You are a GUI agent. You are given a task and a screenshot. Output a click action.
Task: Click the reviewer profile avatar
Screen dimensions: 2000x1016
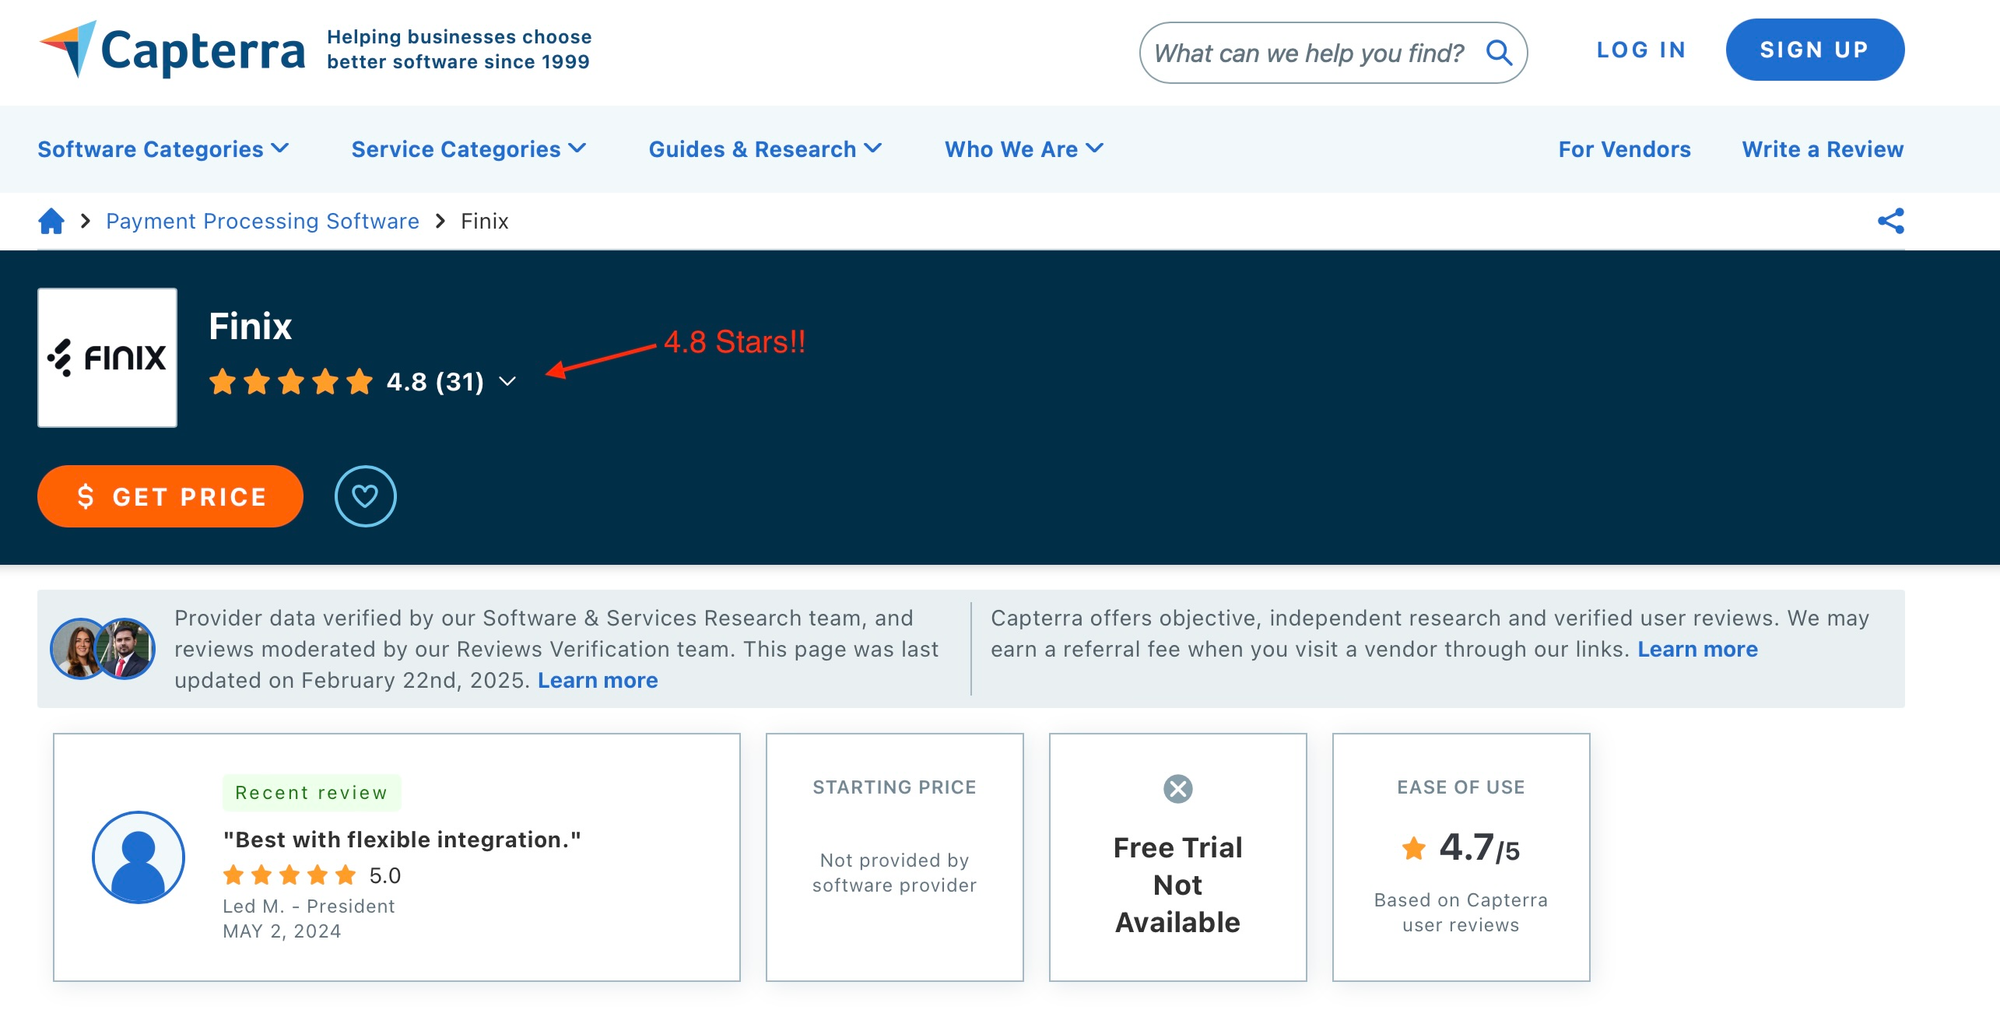coord(138,857)
